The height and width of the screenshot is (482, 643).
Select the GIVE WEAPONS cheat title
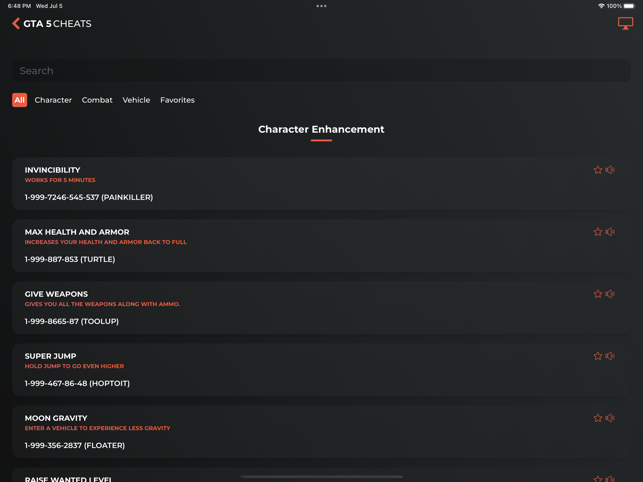[56, 294]
